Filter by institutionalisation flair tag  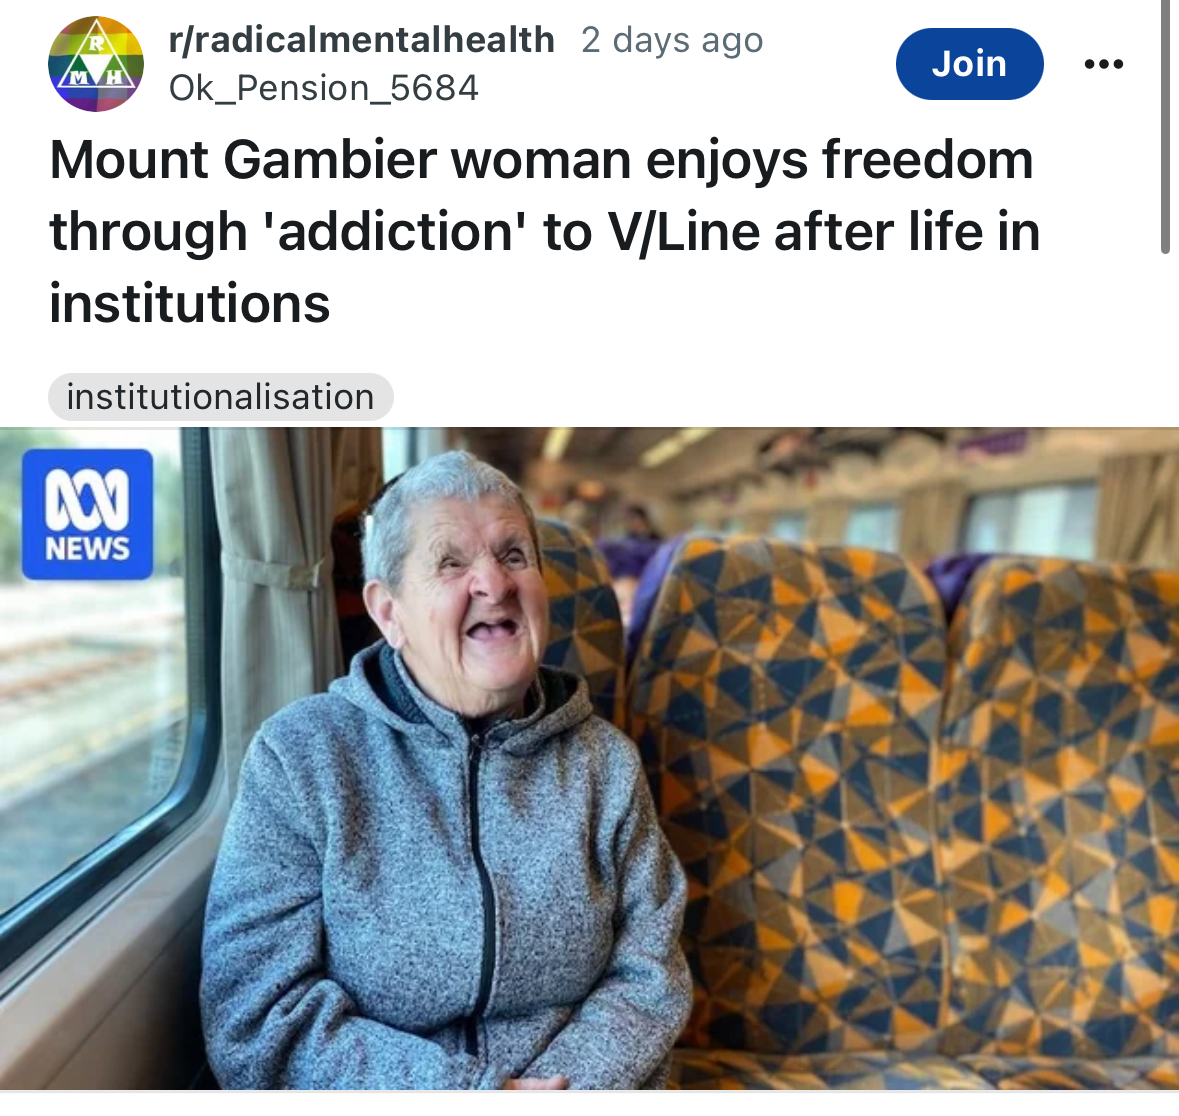[x=220, y=397]
